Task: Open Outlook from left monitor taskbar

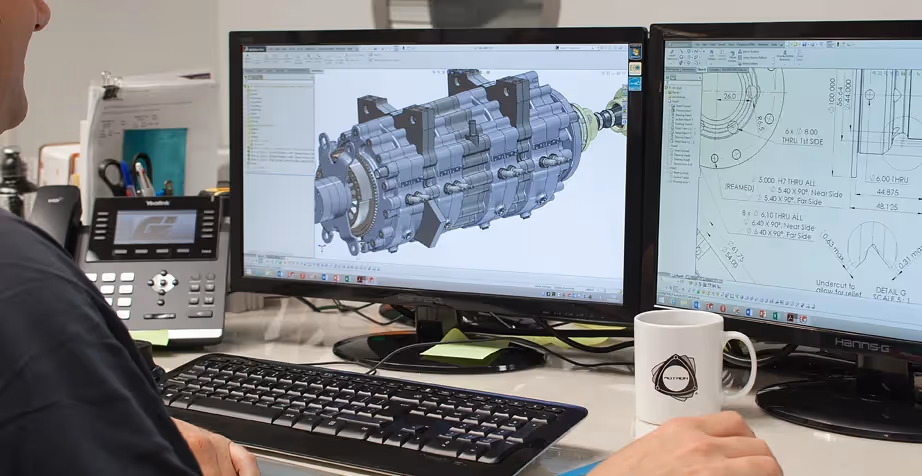Action: pyautogui.click(x=280, y=274)
